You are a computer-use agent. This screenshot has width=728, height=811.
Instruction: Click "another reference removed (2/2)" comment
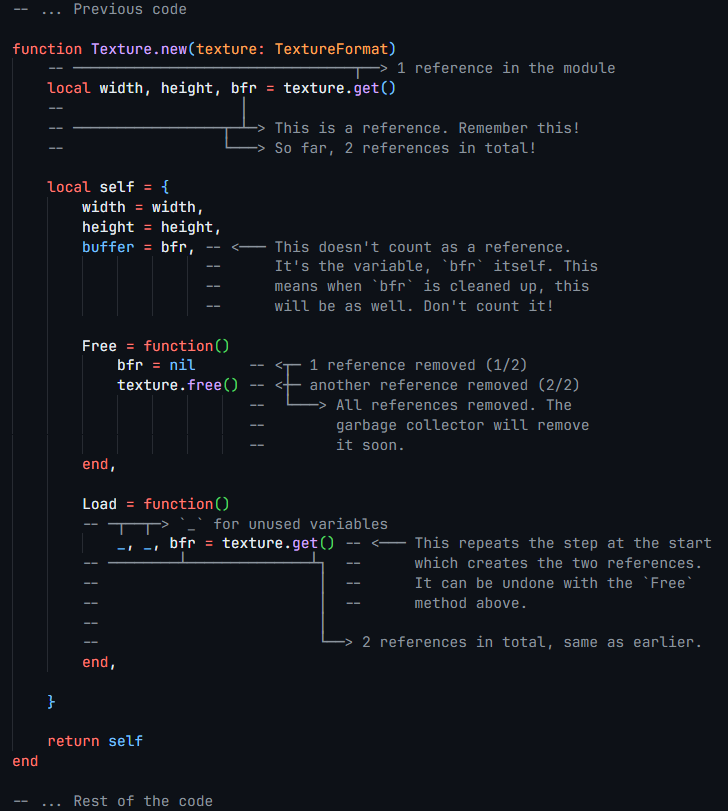click(x=444, y=385)
